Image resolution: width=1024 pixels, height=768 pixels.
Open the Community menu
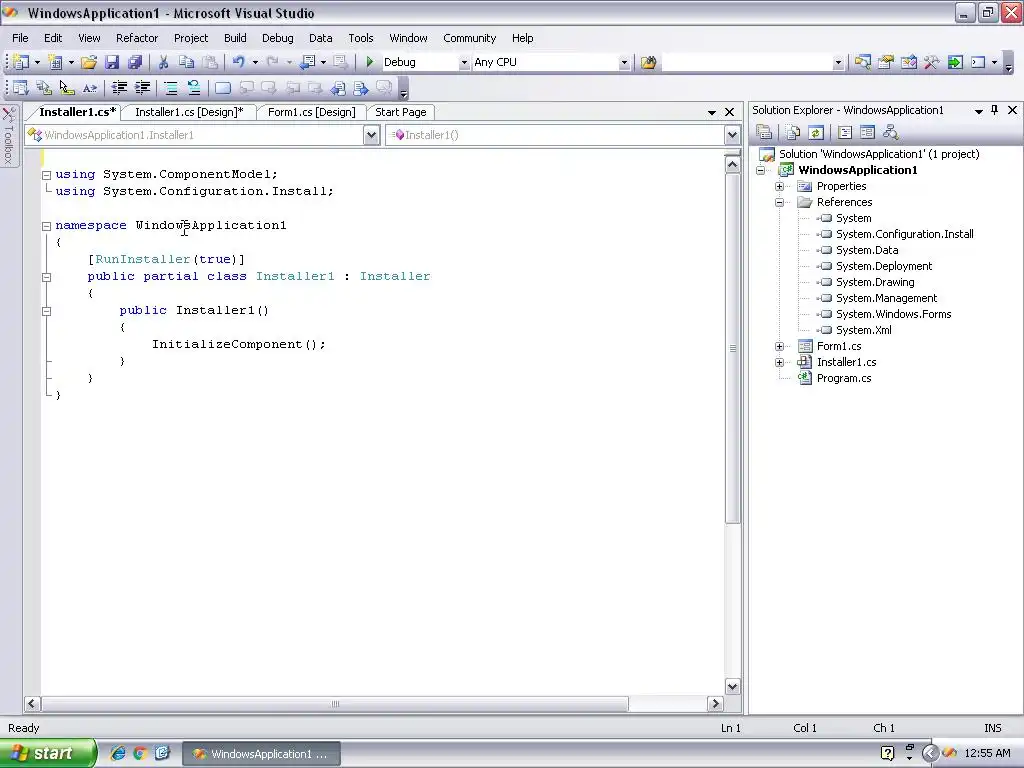tap(470, 38)
